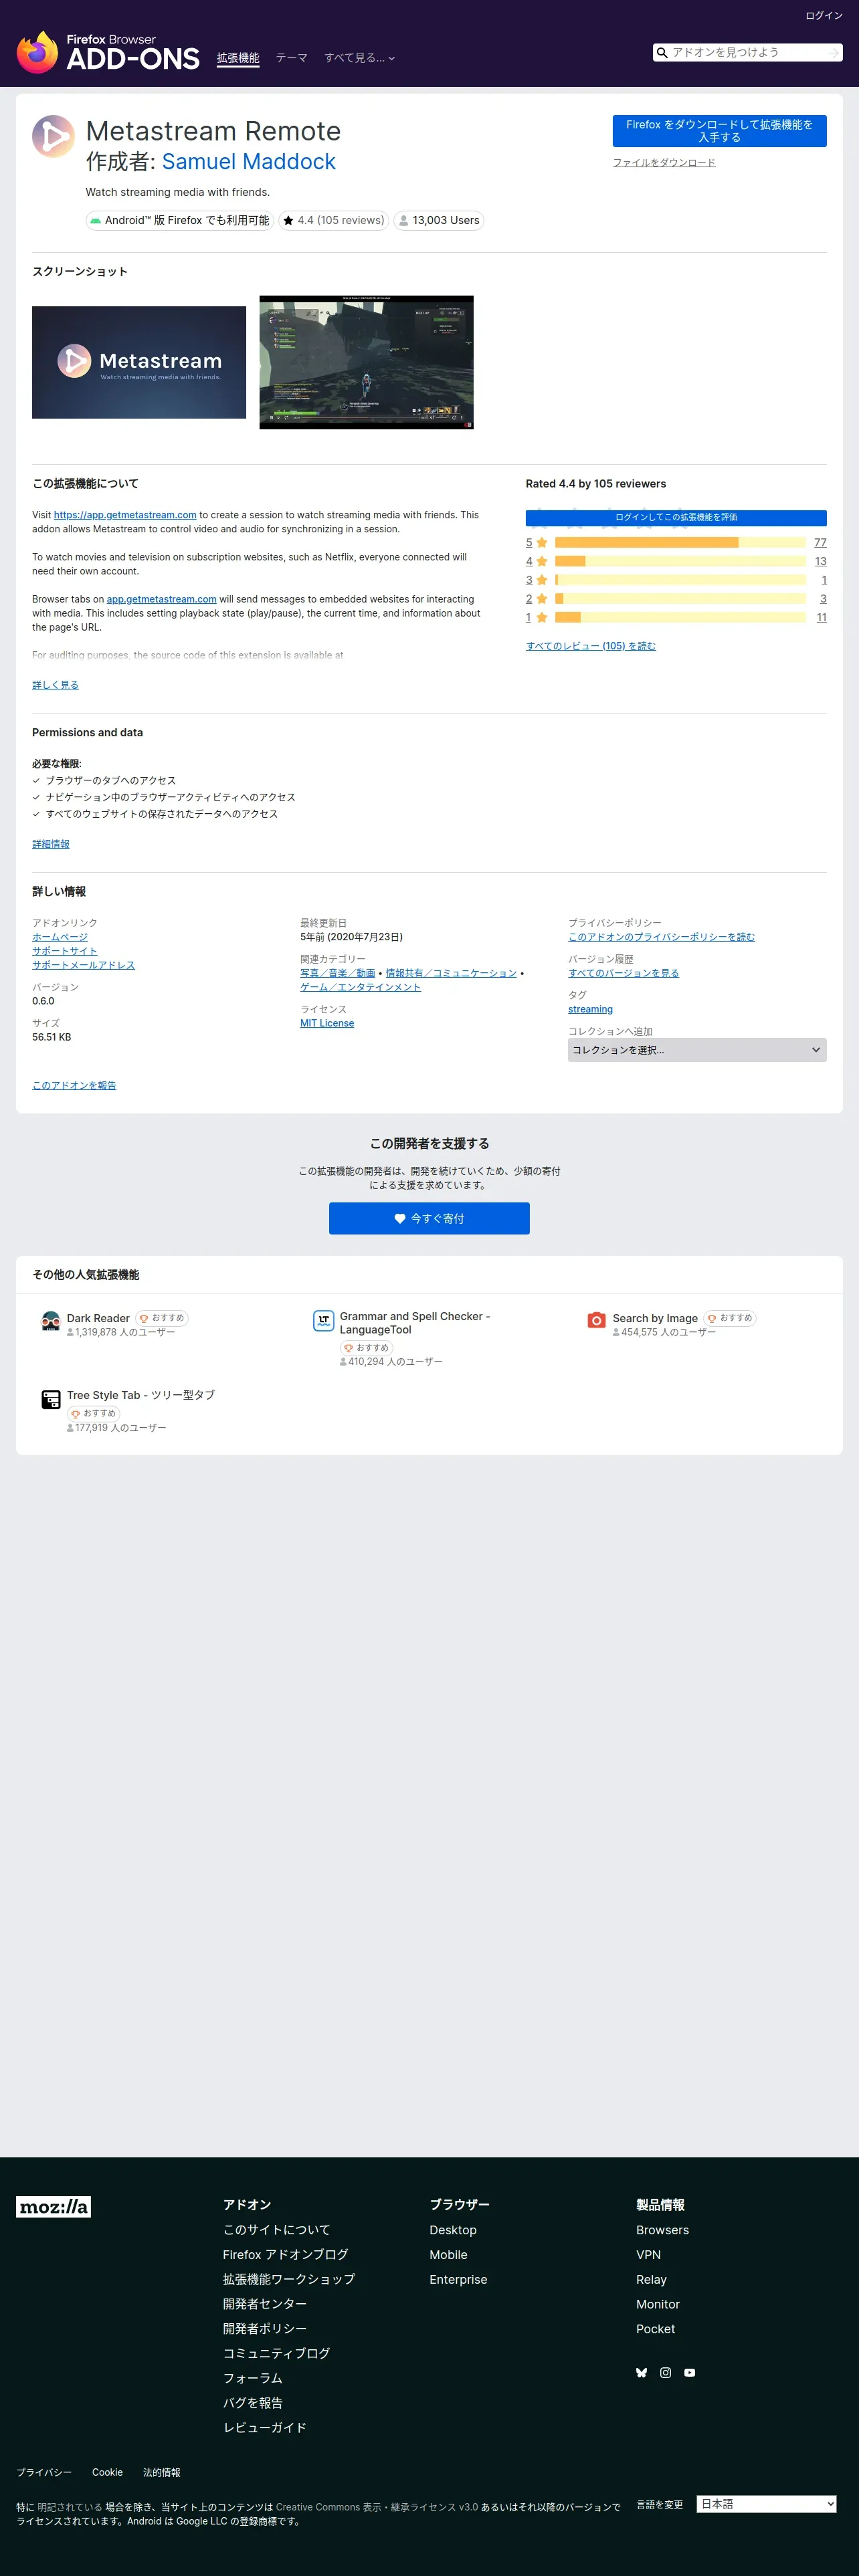Viewport: 859px width, 2576px height.
Task: Open the サポートサイト link
Action: pos(64,951)
